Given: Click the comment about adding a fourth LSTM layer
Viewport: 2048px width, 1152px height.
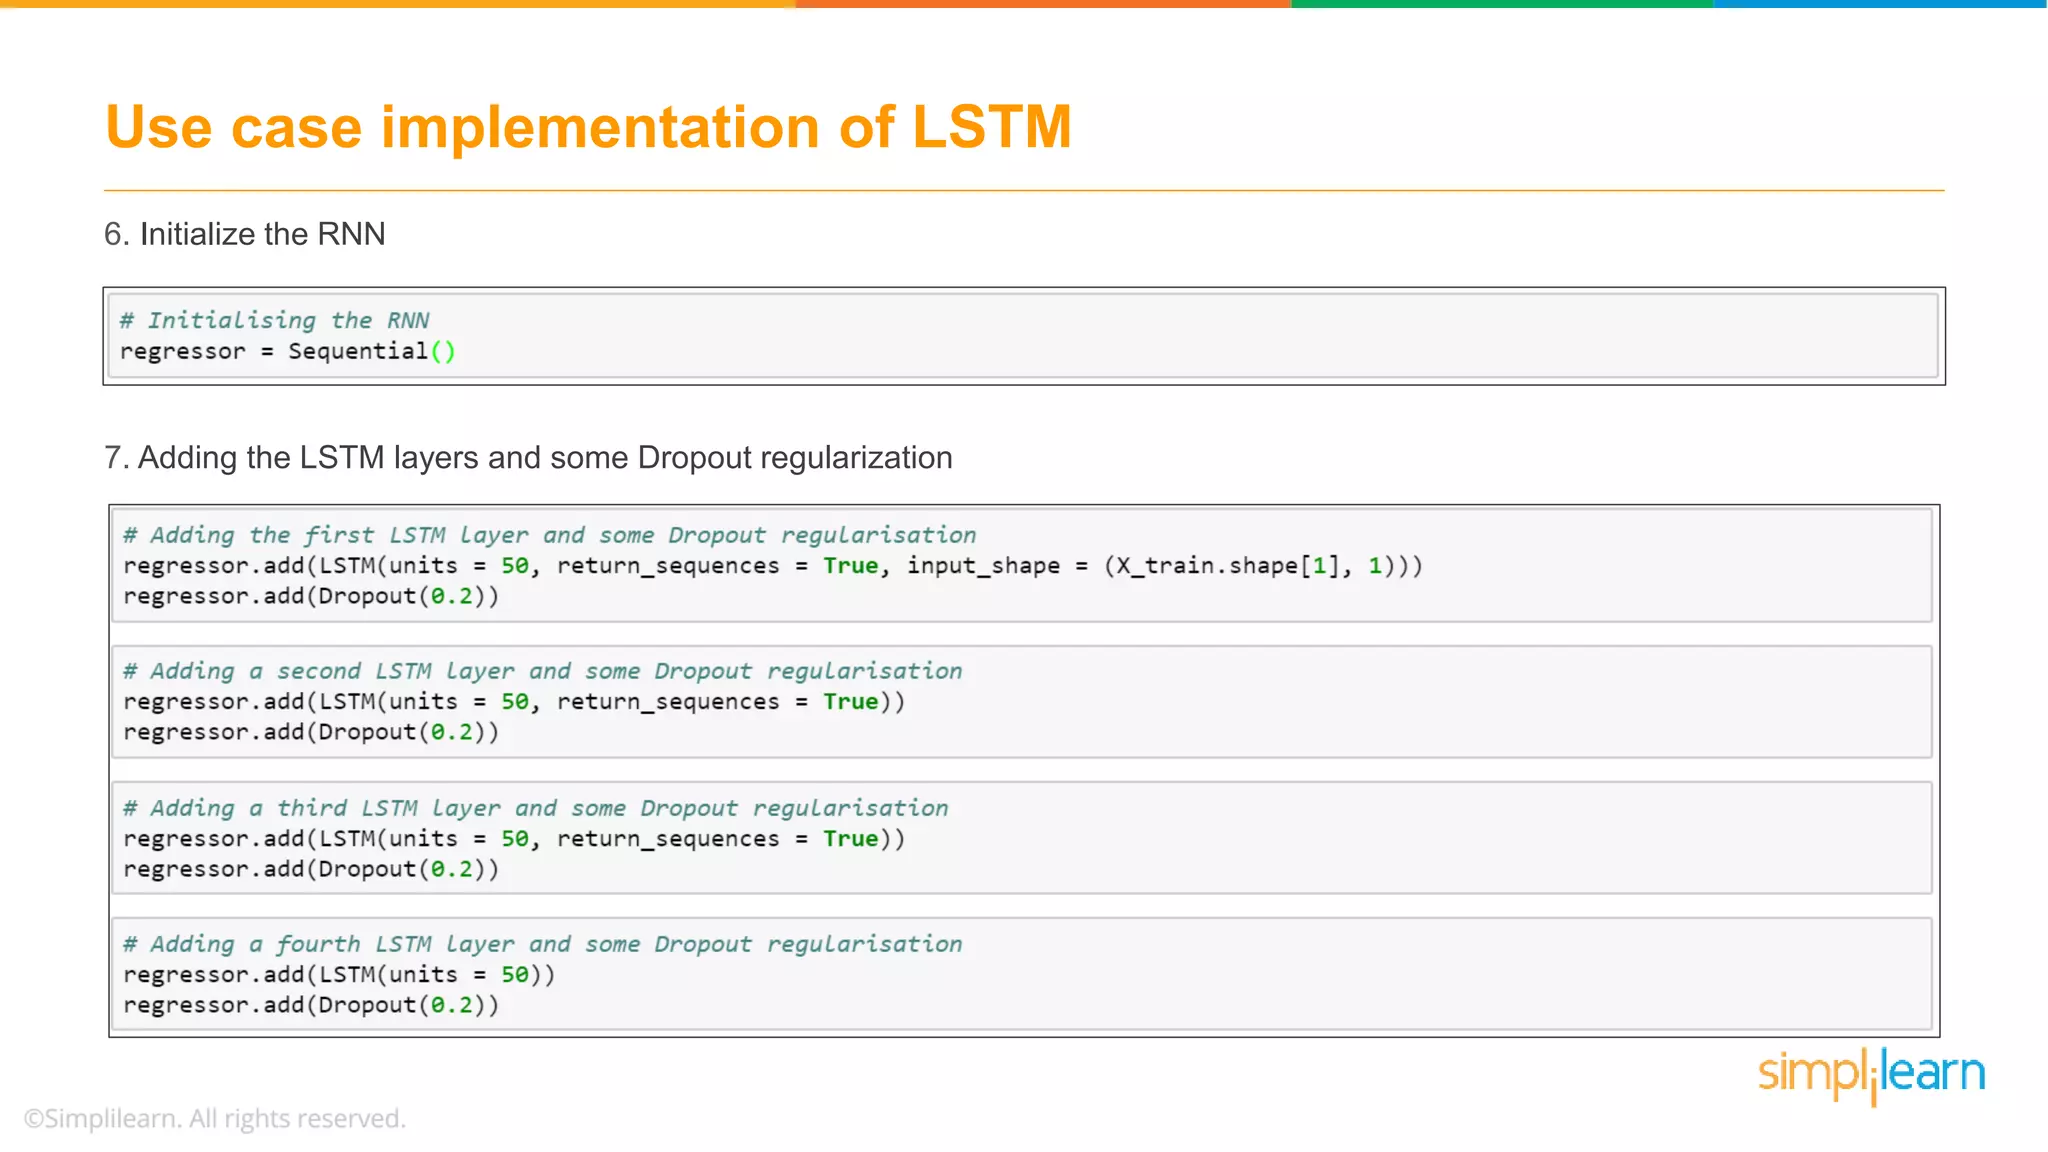Looking at the screenshot, I should [543, 944].
